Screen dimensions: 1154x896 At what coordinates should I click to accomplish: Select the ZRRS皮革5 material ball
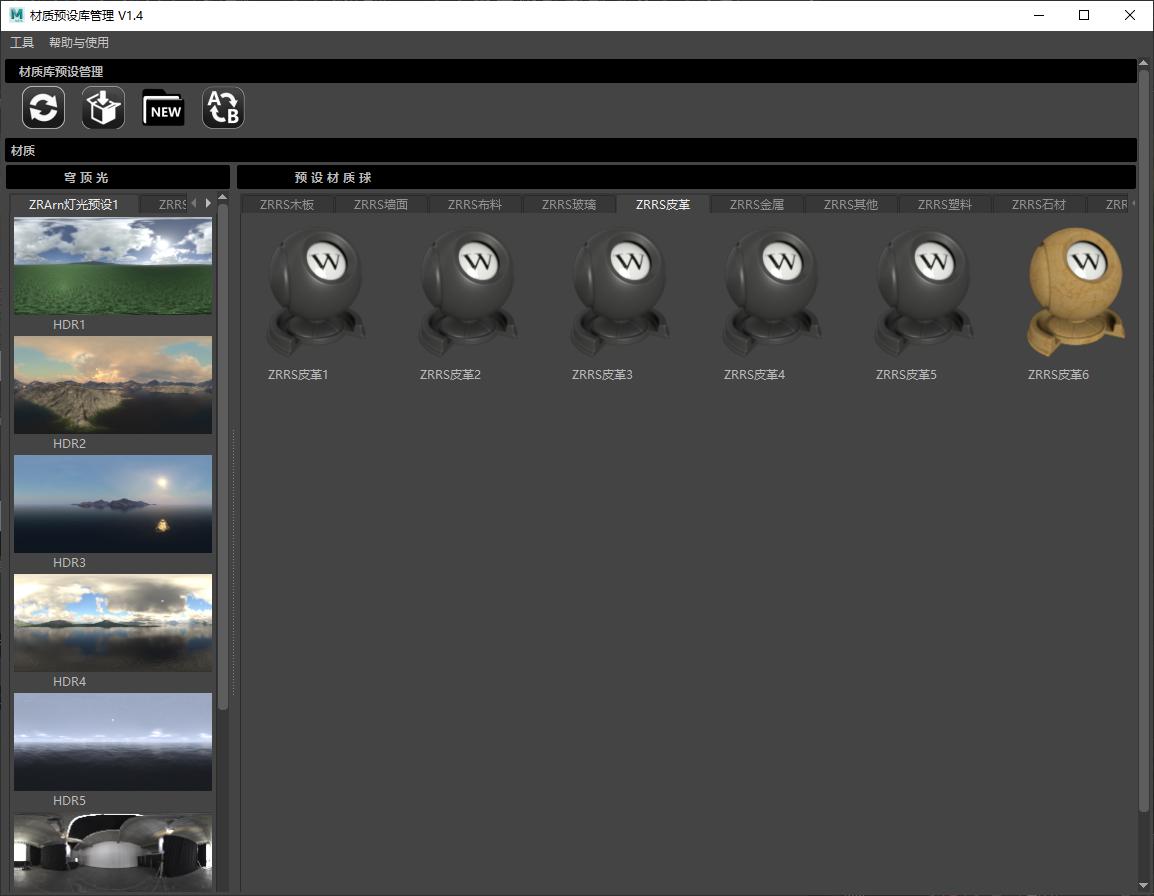pos(922,292)
